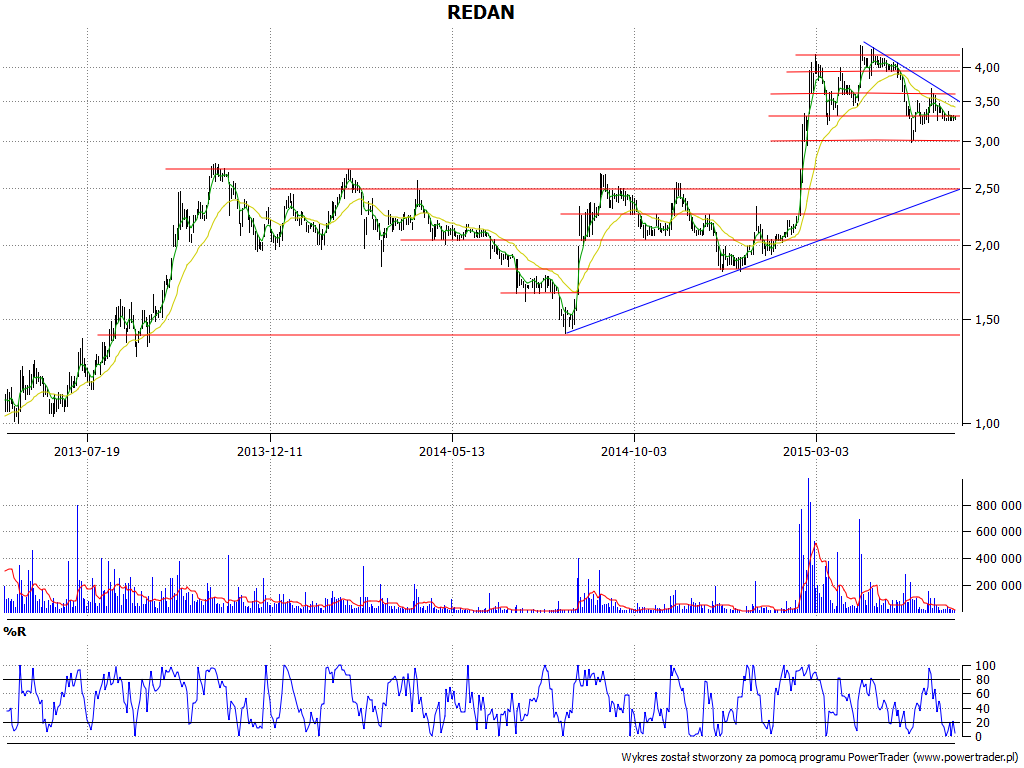Click the 80 level on %R axis
This screenshot has width=1024, height=768.
click(x=982, y=680)
